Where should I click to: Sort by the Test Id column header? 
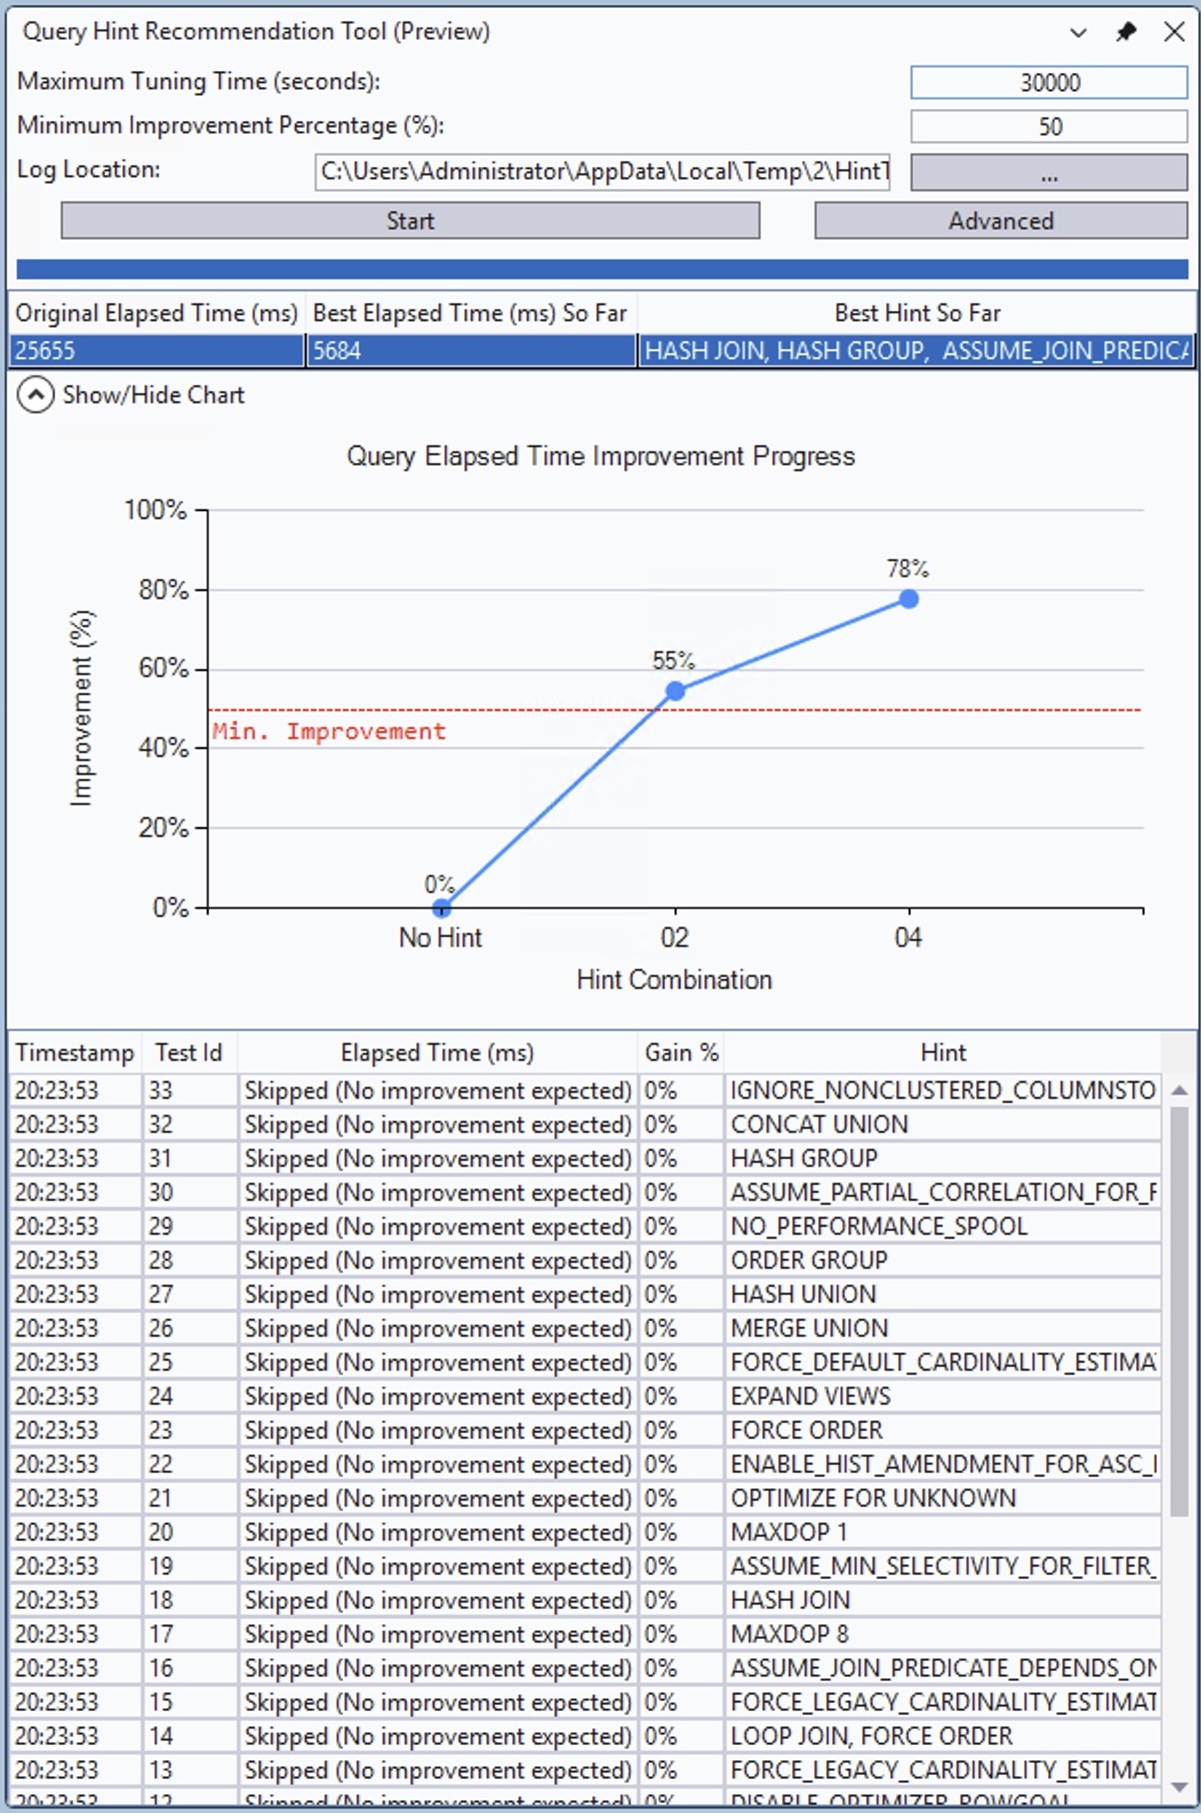point(188,1053)
